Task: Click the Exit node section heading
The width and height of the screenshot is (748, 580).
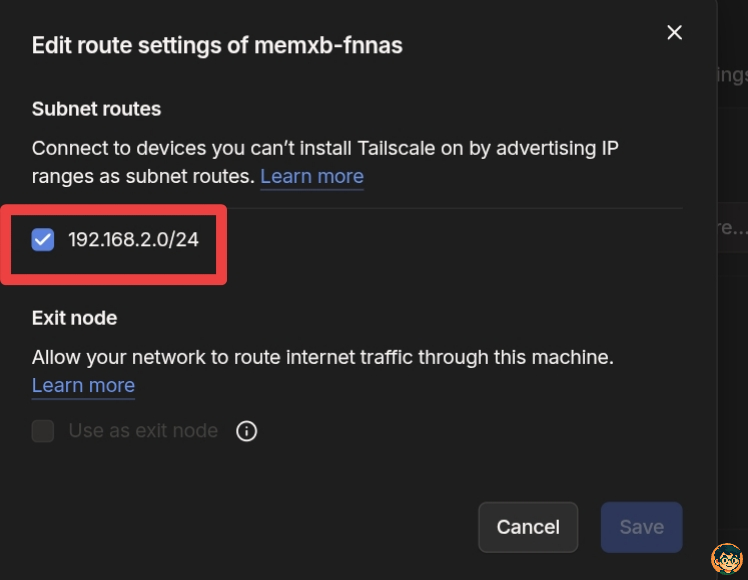Action: tap(74, 318)
